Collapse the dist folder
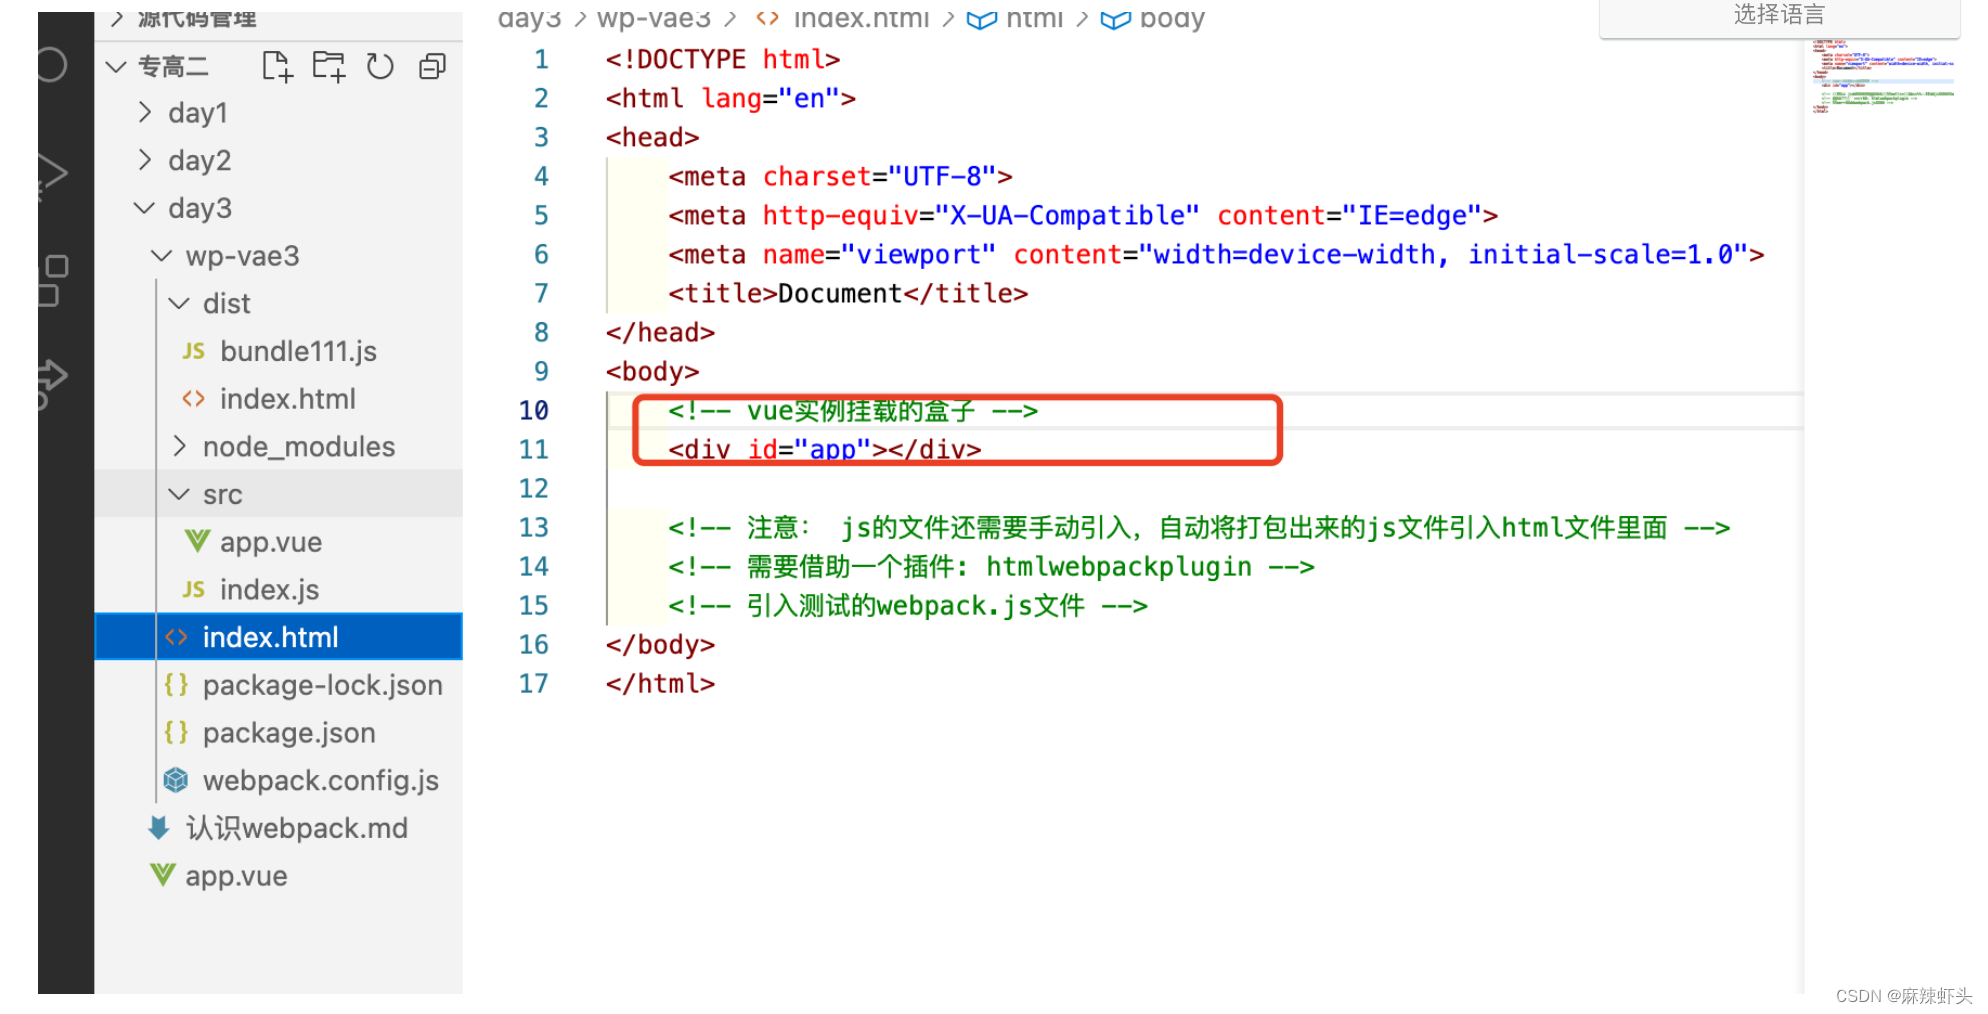Viewport: 1988px width, 1014px height. pos(179,303)
